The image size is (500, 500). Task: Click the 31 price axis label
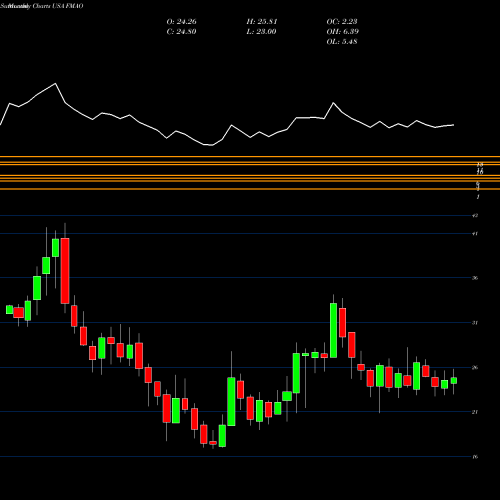click(475, 323)
